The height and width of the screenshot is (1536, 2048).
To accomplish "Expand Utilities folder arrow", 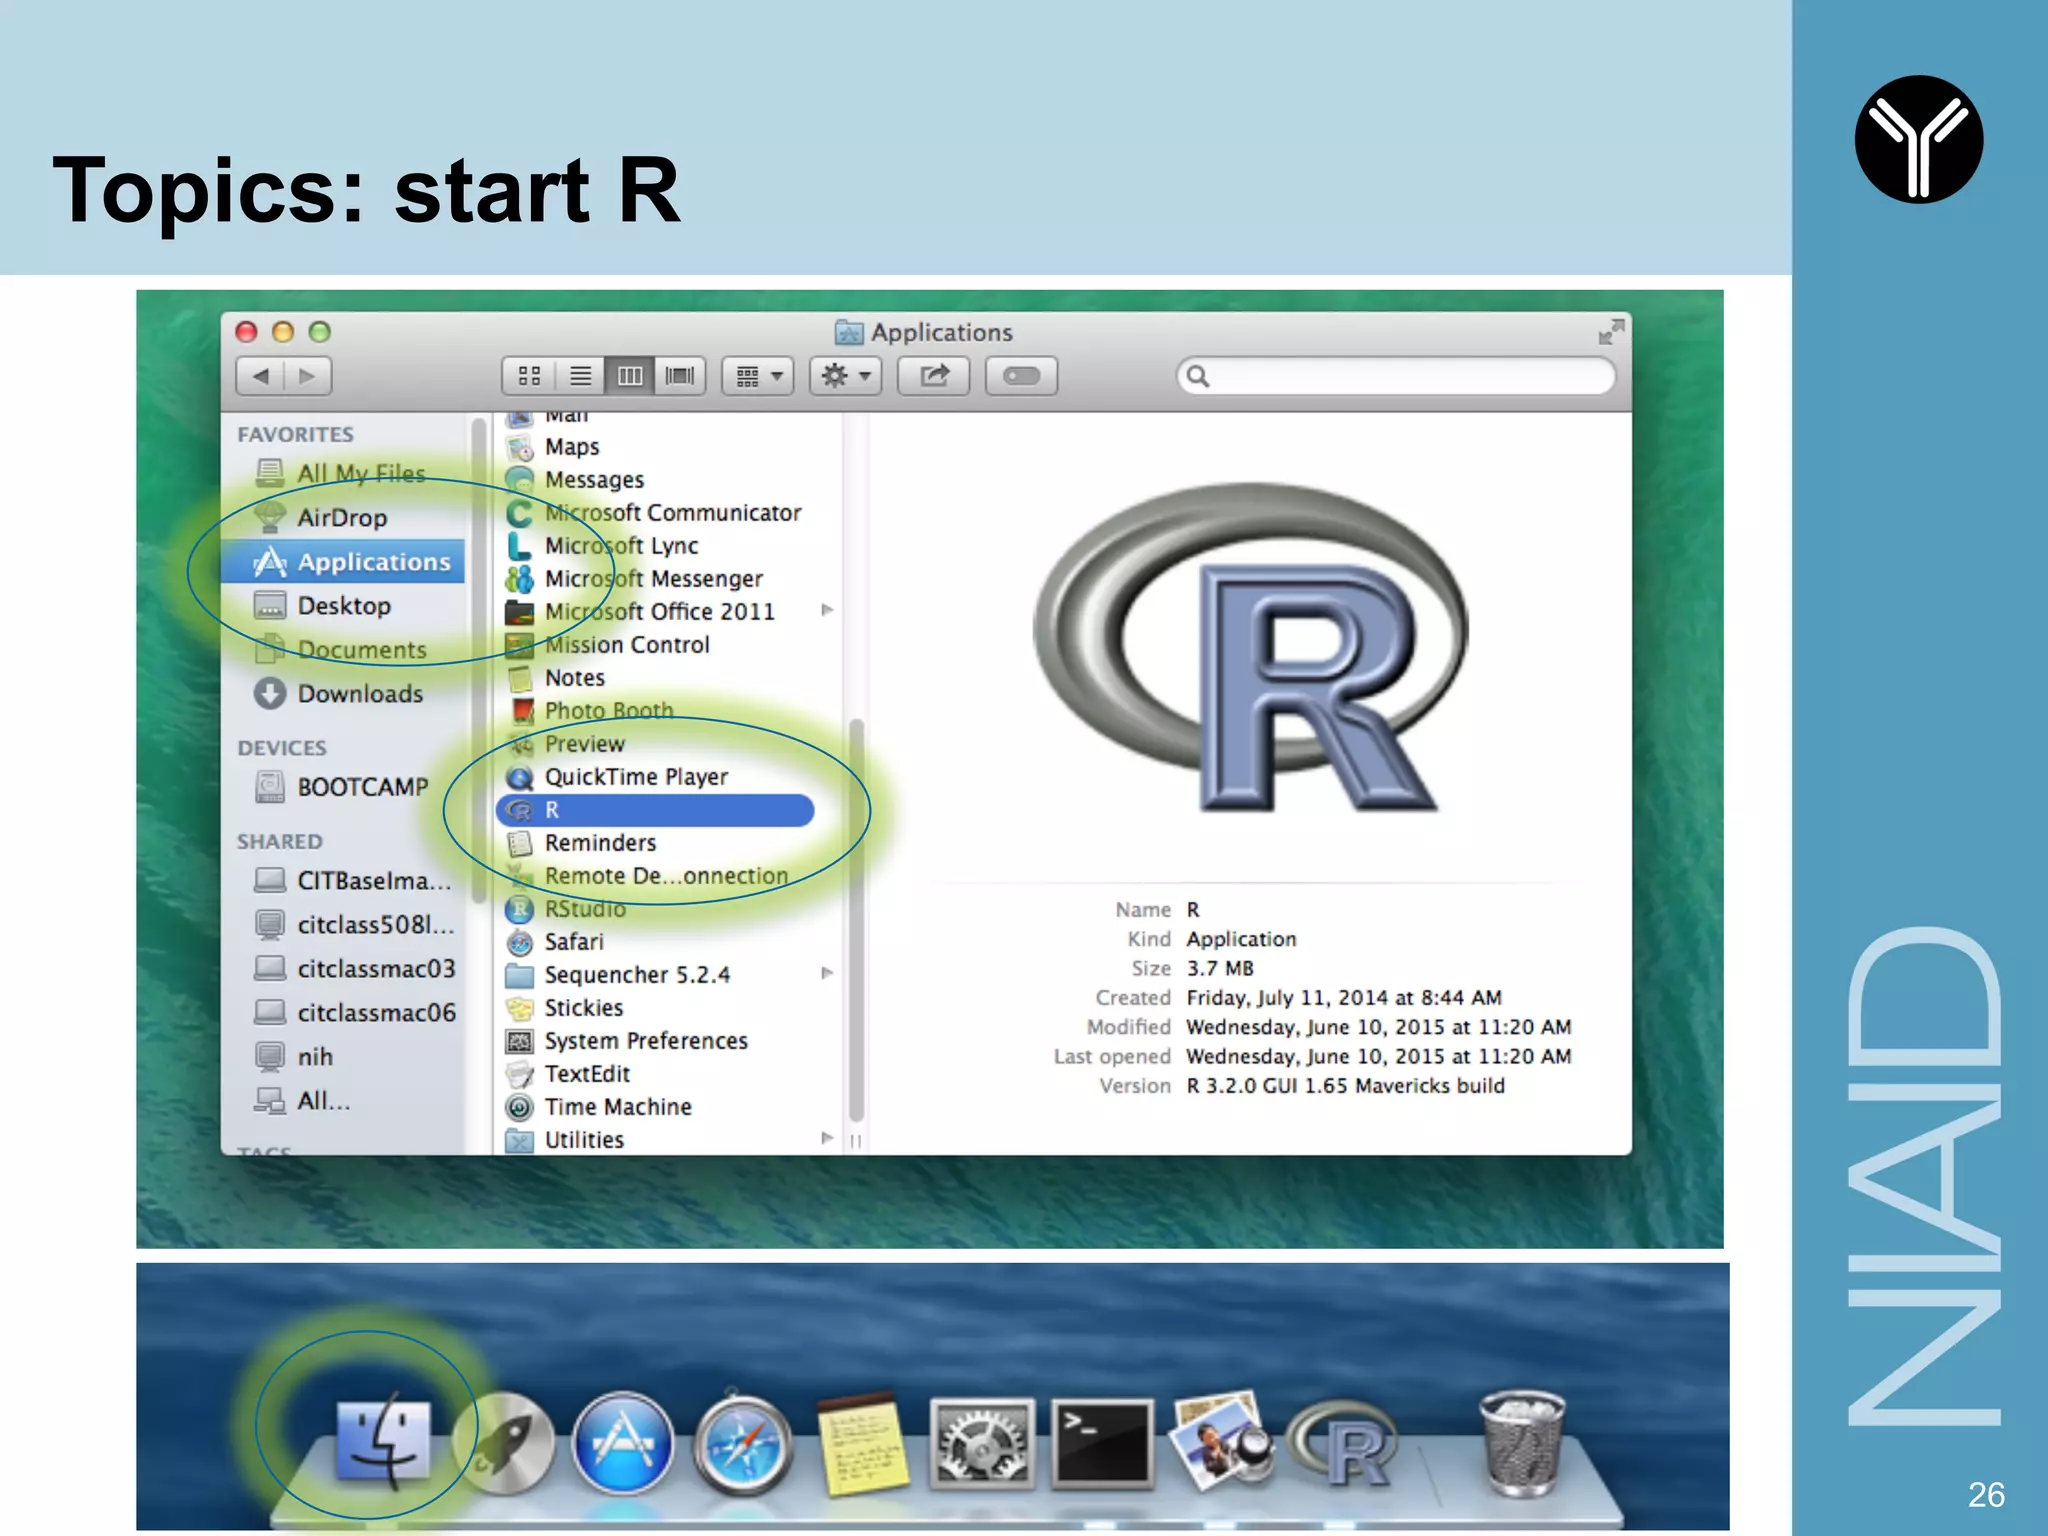I will pos(827,1138).
